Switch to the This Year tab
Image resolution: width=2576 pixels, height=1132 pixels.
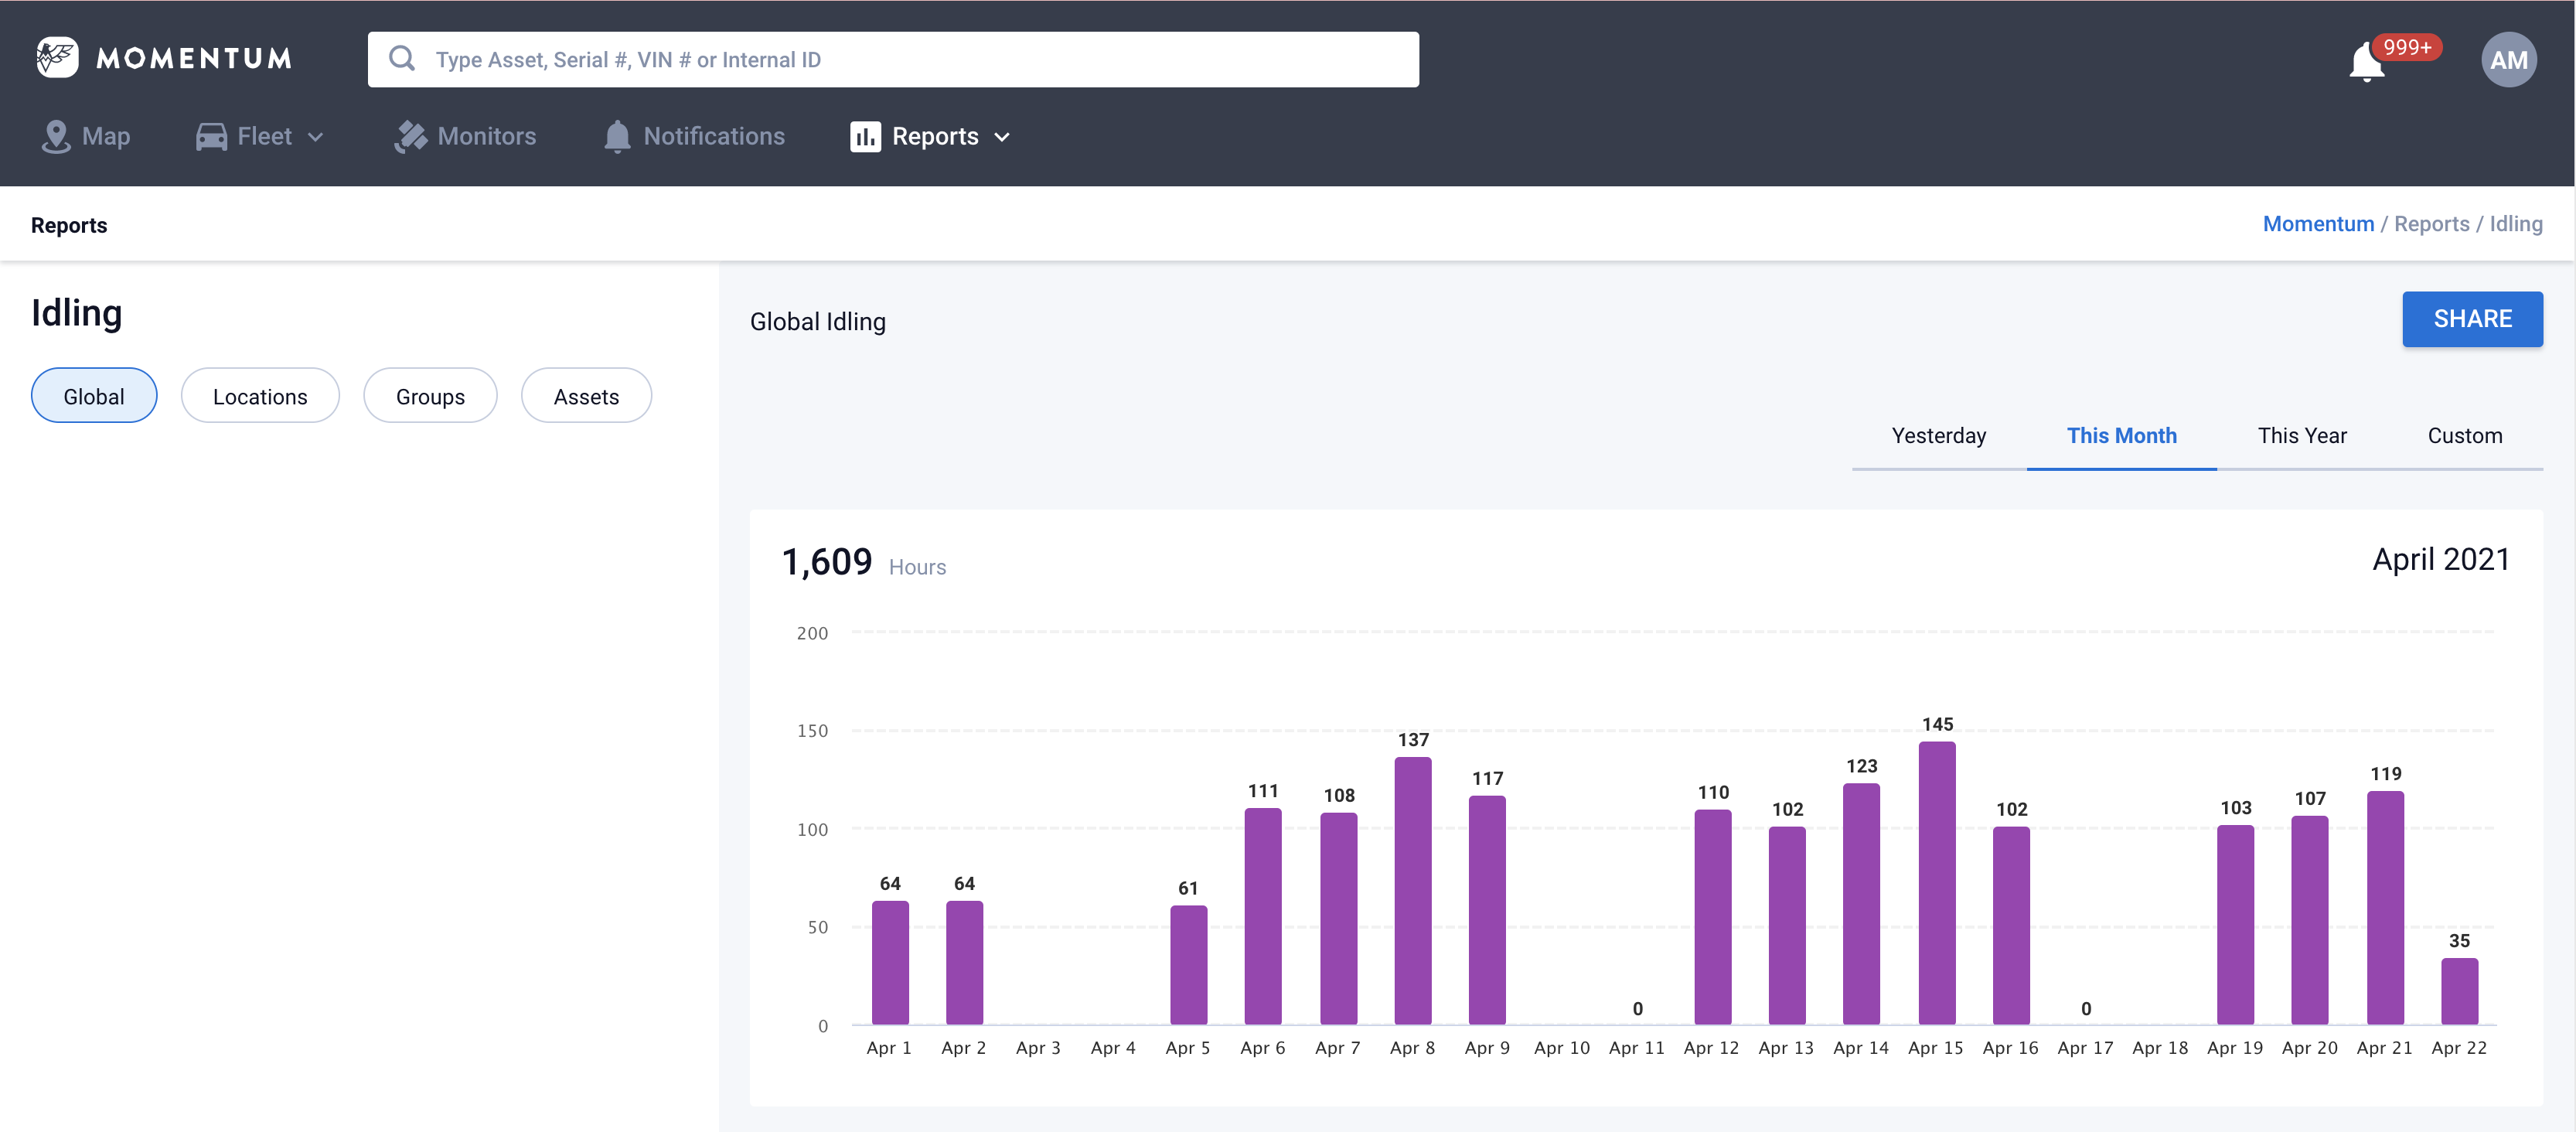click(x=2302, y=436)
